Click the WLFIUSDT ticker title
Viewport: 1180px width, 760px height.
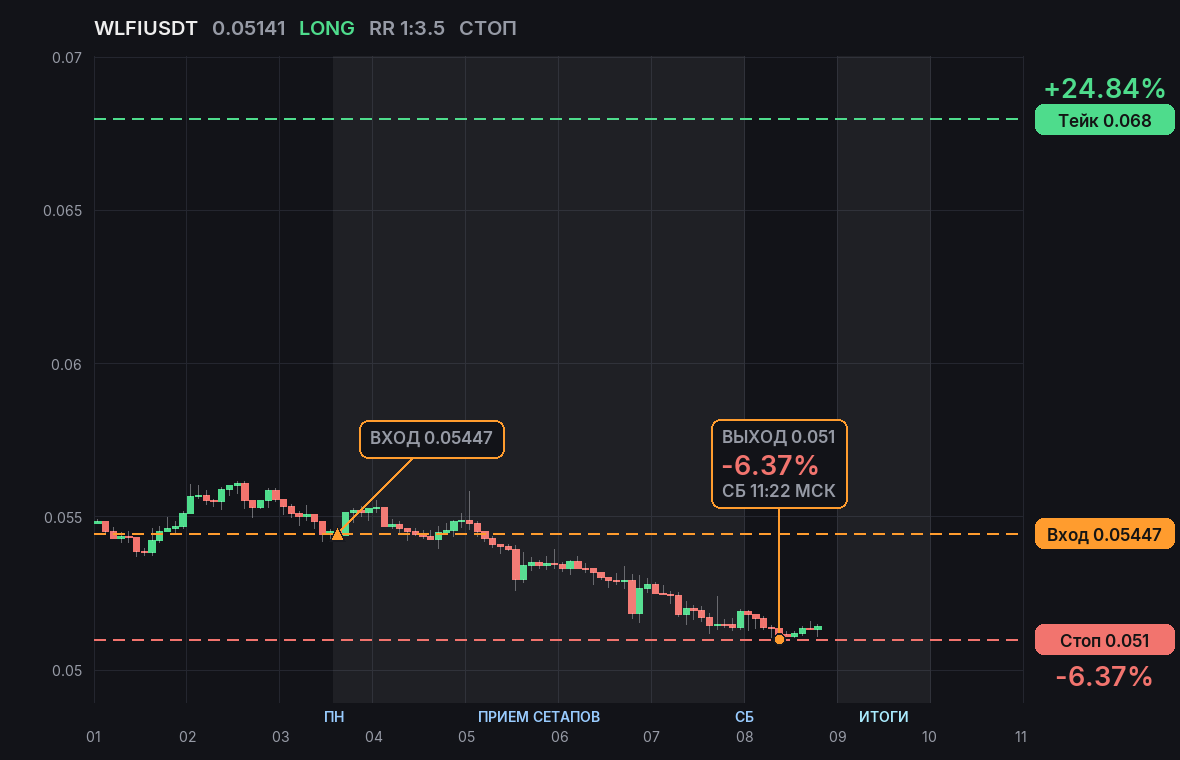click(146, 29)
